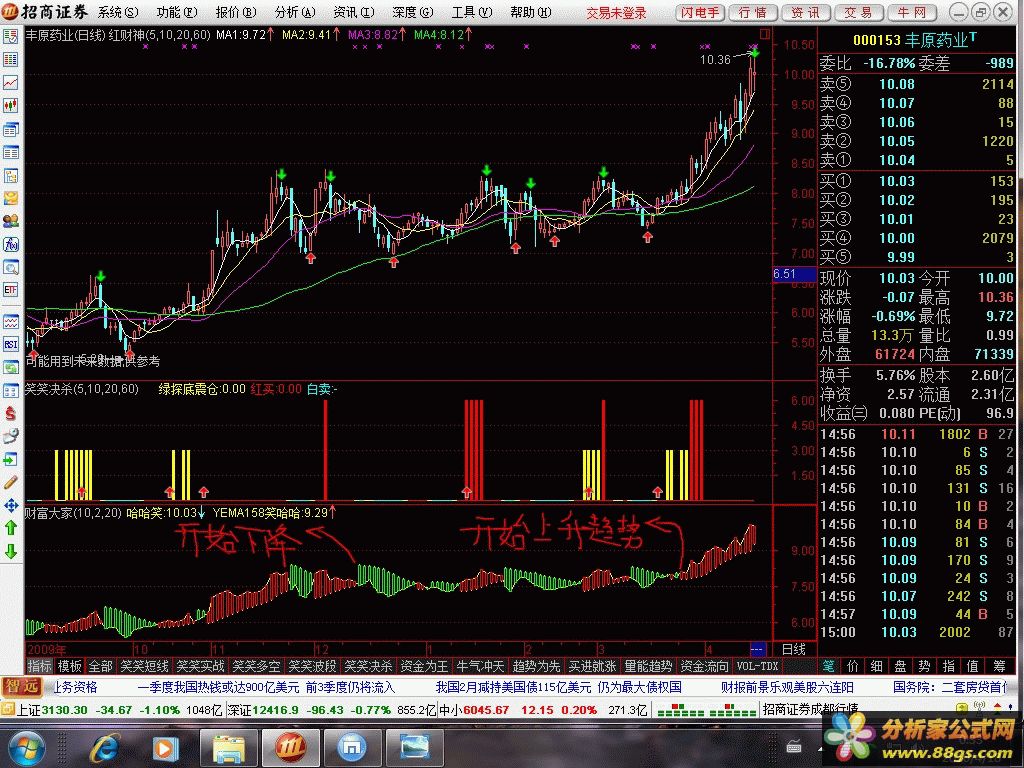The image size is (1024, 768).
Task: Switch to the 笑笑实战 indicator tab
Action: (200, 666)
